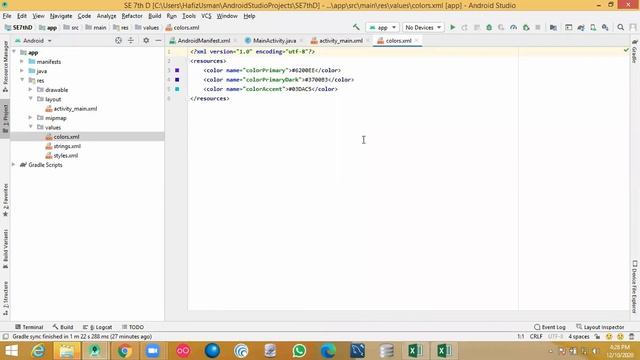Open the Build tool window
This screenshot has width=640, height=360.
tap(63, 327)
